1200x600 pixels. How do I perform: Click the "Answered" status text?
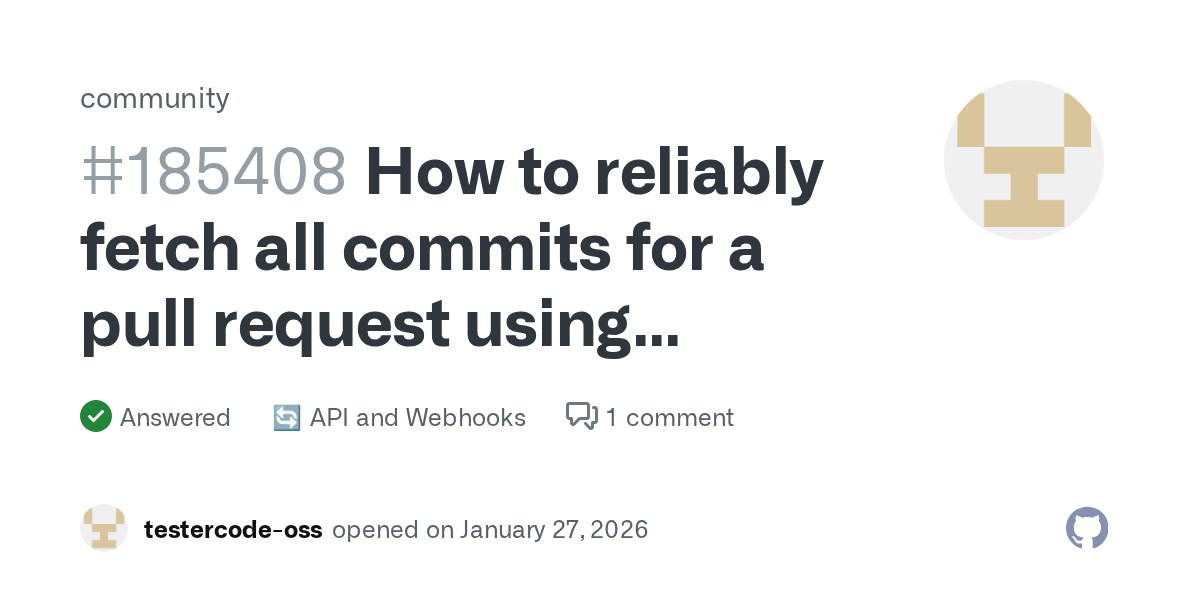pyautogui.click(x=175, y=417)
